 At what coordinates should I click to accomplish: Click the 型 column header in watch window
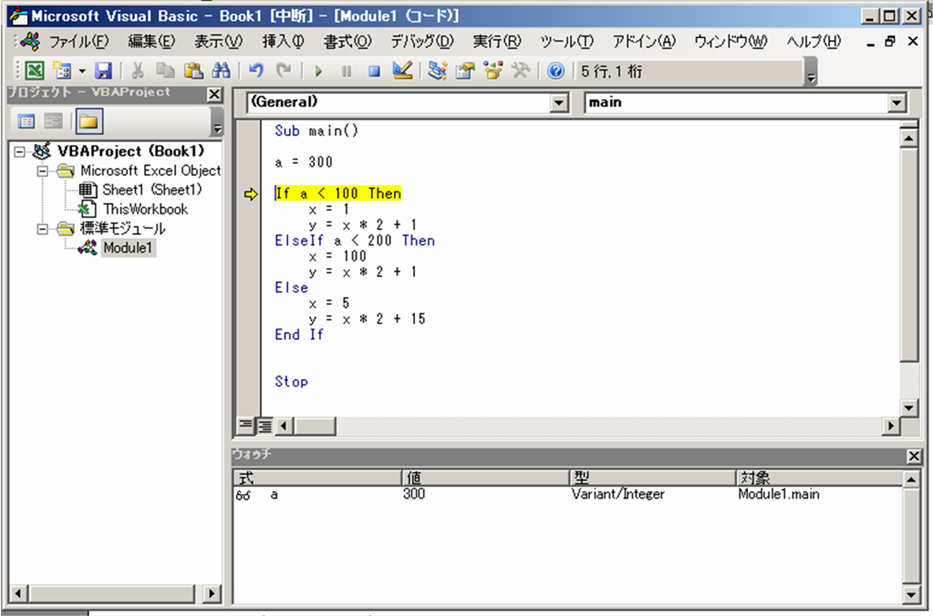coord(653,477)
